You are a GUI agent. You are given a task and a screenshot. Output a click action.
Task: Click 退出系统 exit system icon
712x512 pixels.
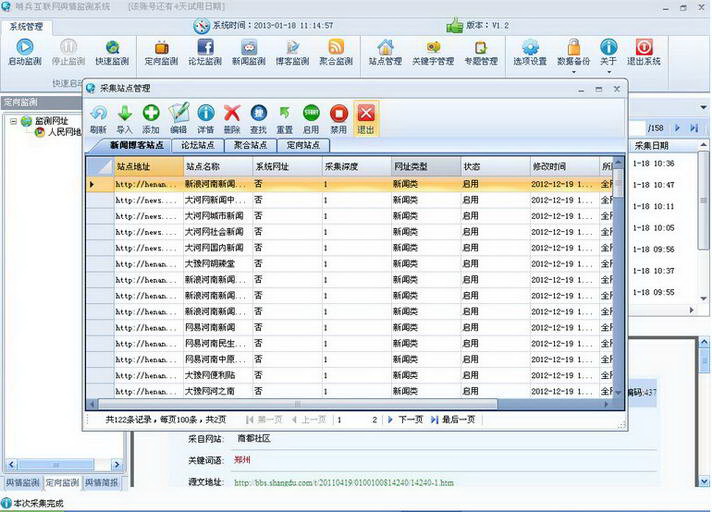pyautogui.click(x=643, y=52)
